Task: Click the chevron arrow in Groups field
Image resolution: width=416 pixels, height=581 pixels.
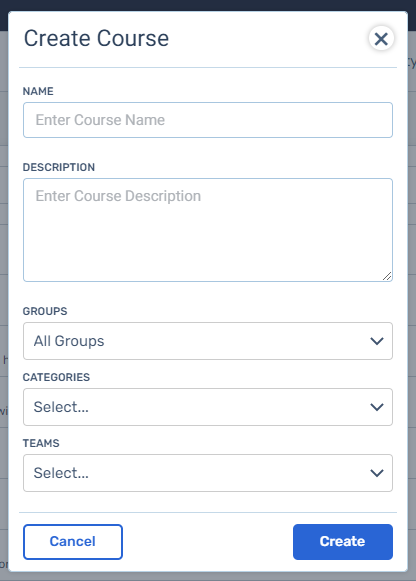Action: pyautogui.click(x=377, y=341)
